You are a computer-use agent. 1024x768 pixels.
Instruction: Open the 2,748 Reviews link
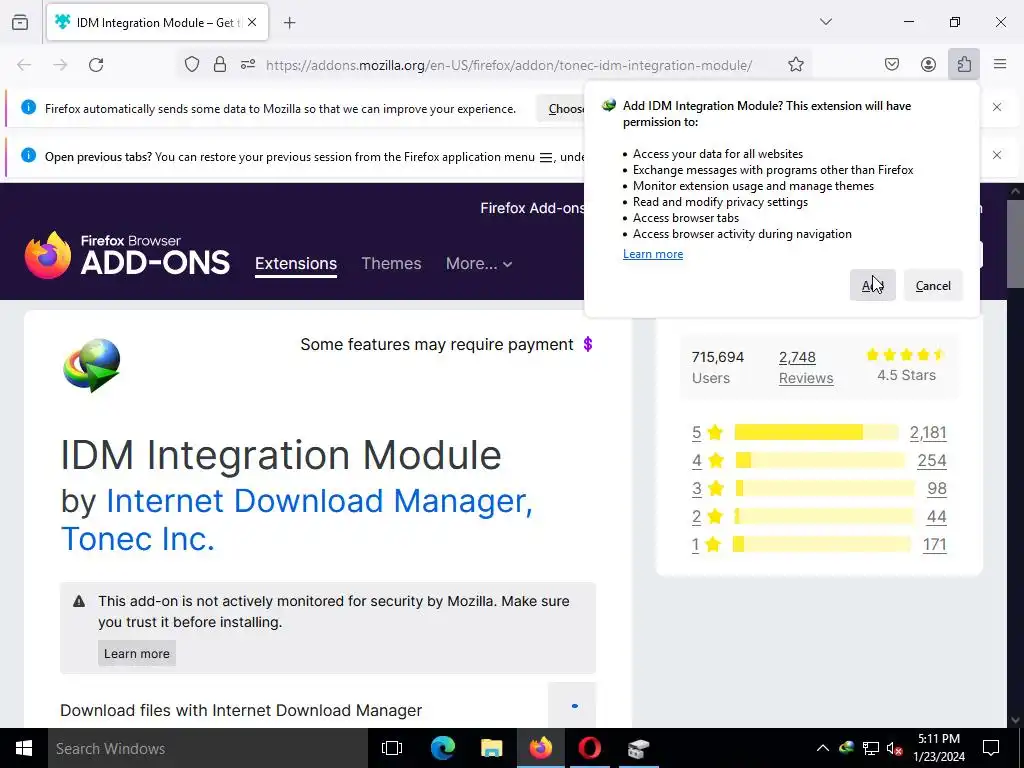tap(806, 367)
